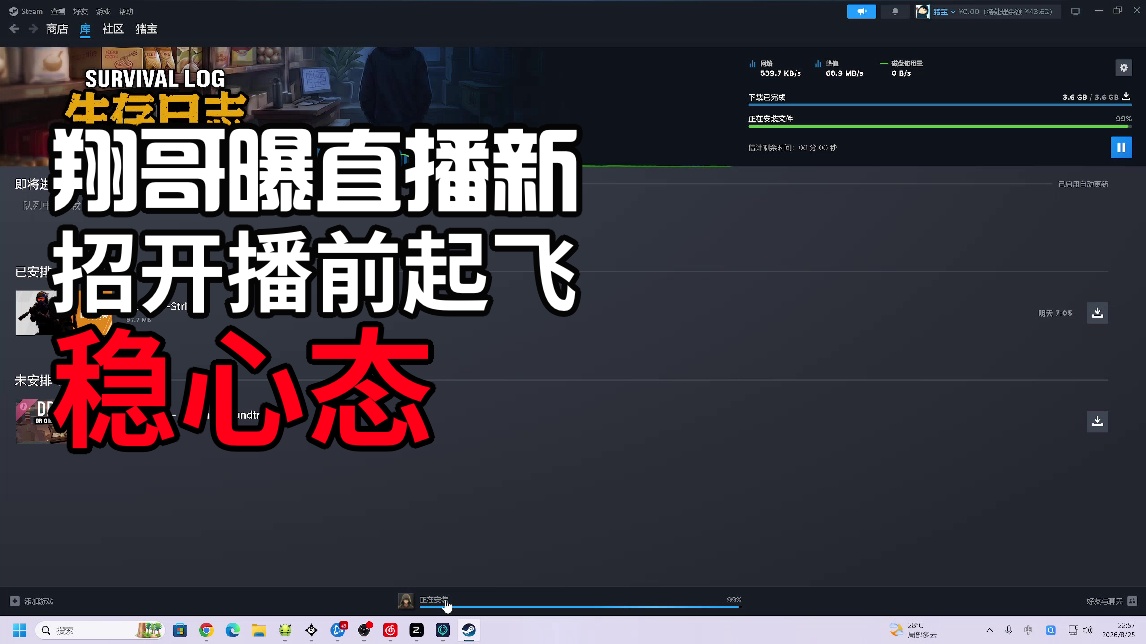Open the 查看 (View) menu next to Steam
The image size is (1146, 644).
point(58,11)
